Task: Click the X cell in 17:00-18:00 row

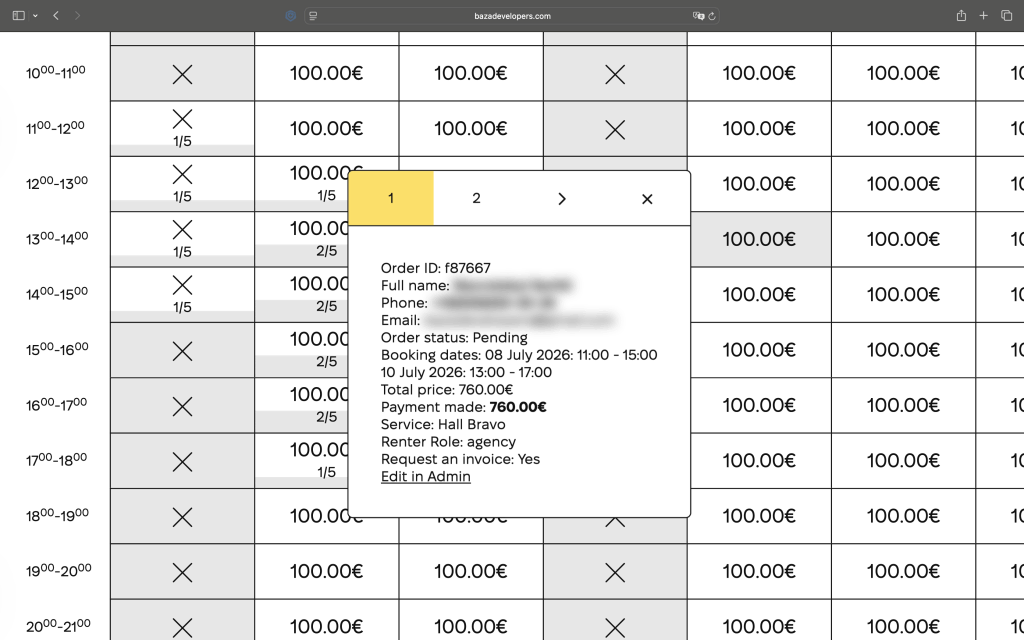Action: (182, 461)
